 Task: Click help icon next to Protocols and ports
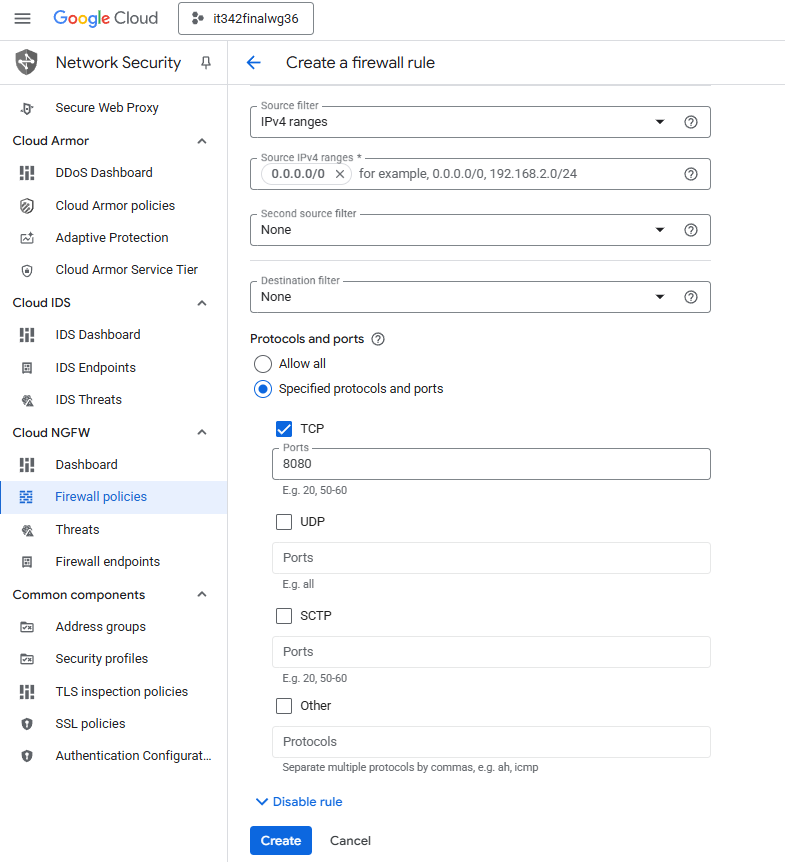(x=378, y=339)
